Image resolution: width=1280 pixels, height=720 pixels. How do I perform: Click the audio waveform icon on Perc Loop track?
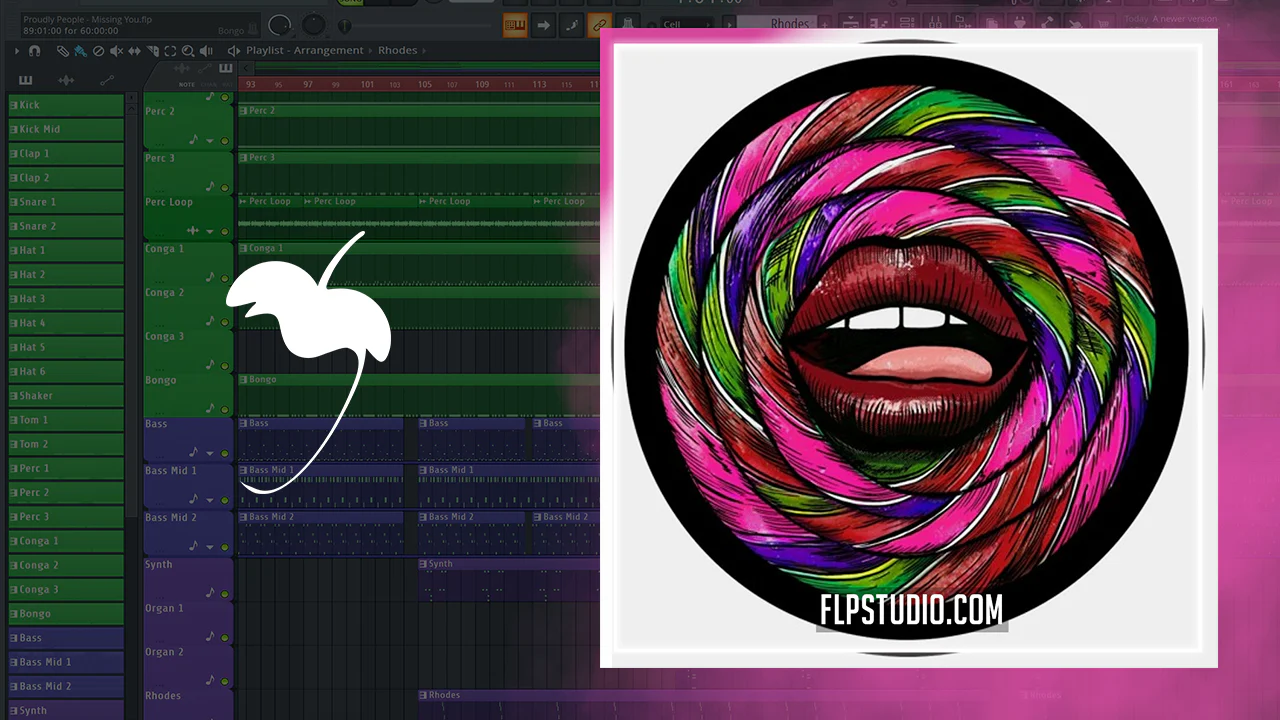(x=195, y=231)
